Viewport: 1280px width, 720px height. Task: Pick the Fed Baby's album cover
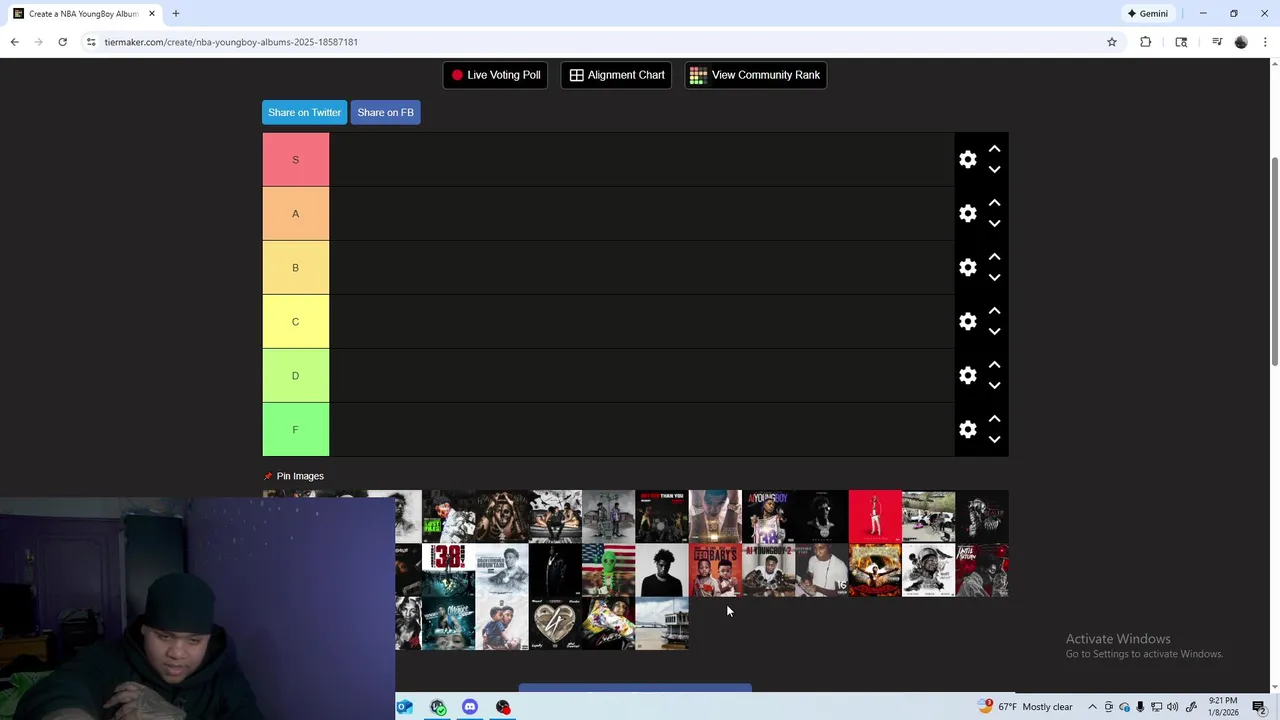pyautogui.click(x=715, y=570)
